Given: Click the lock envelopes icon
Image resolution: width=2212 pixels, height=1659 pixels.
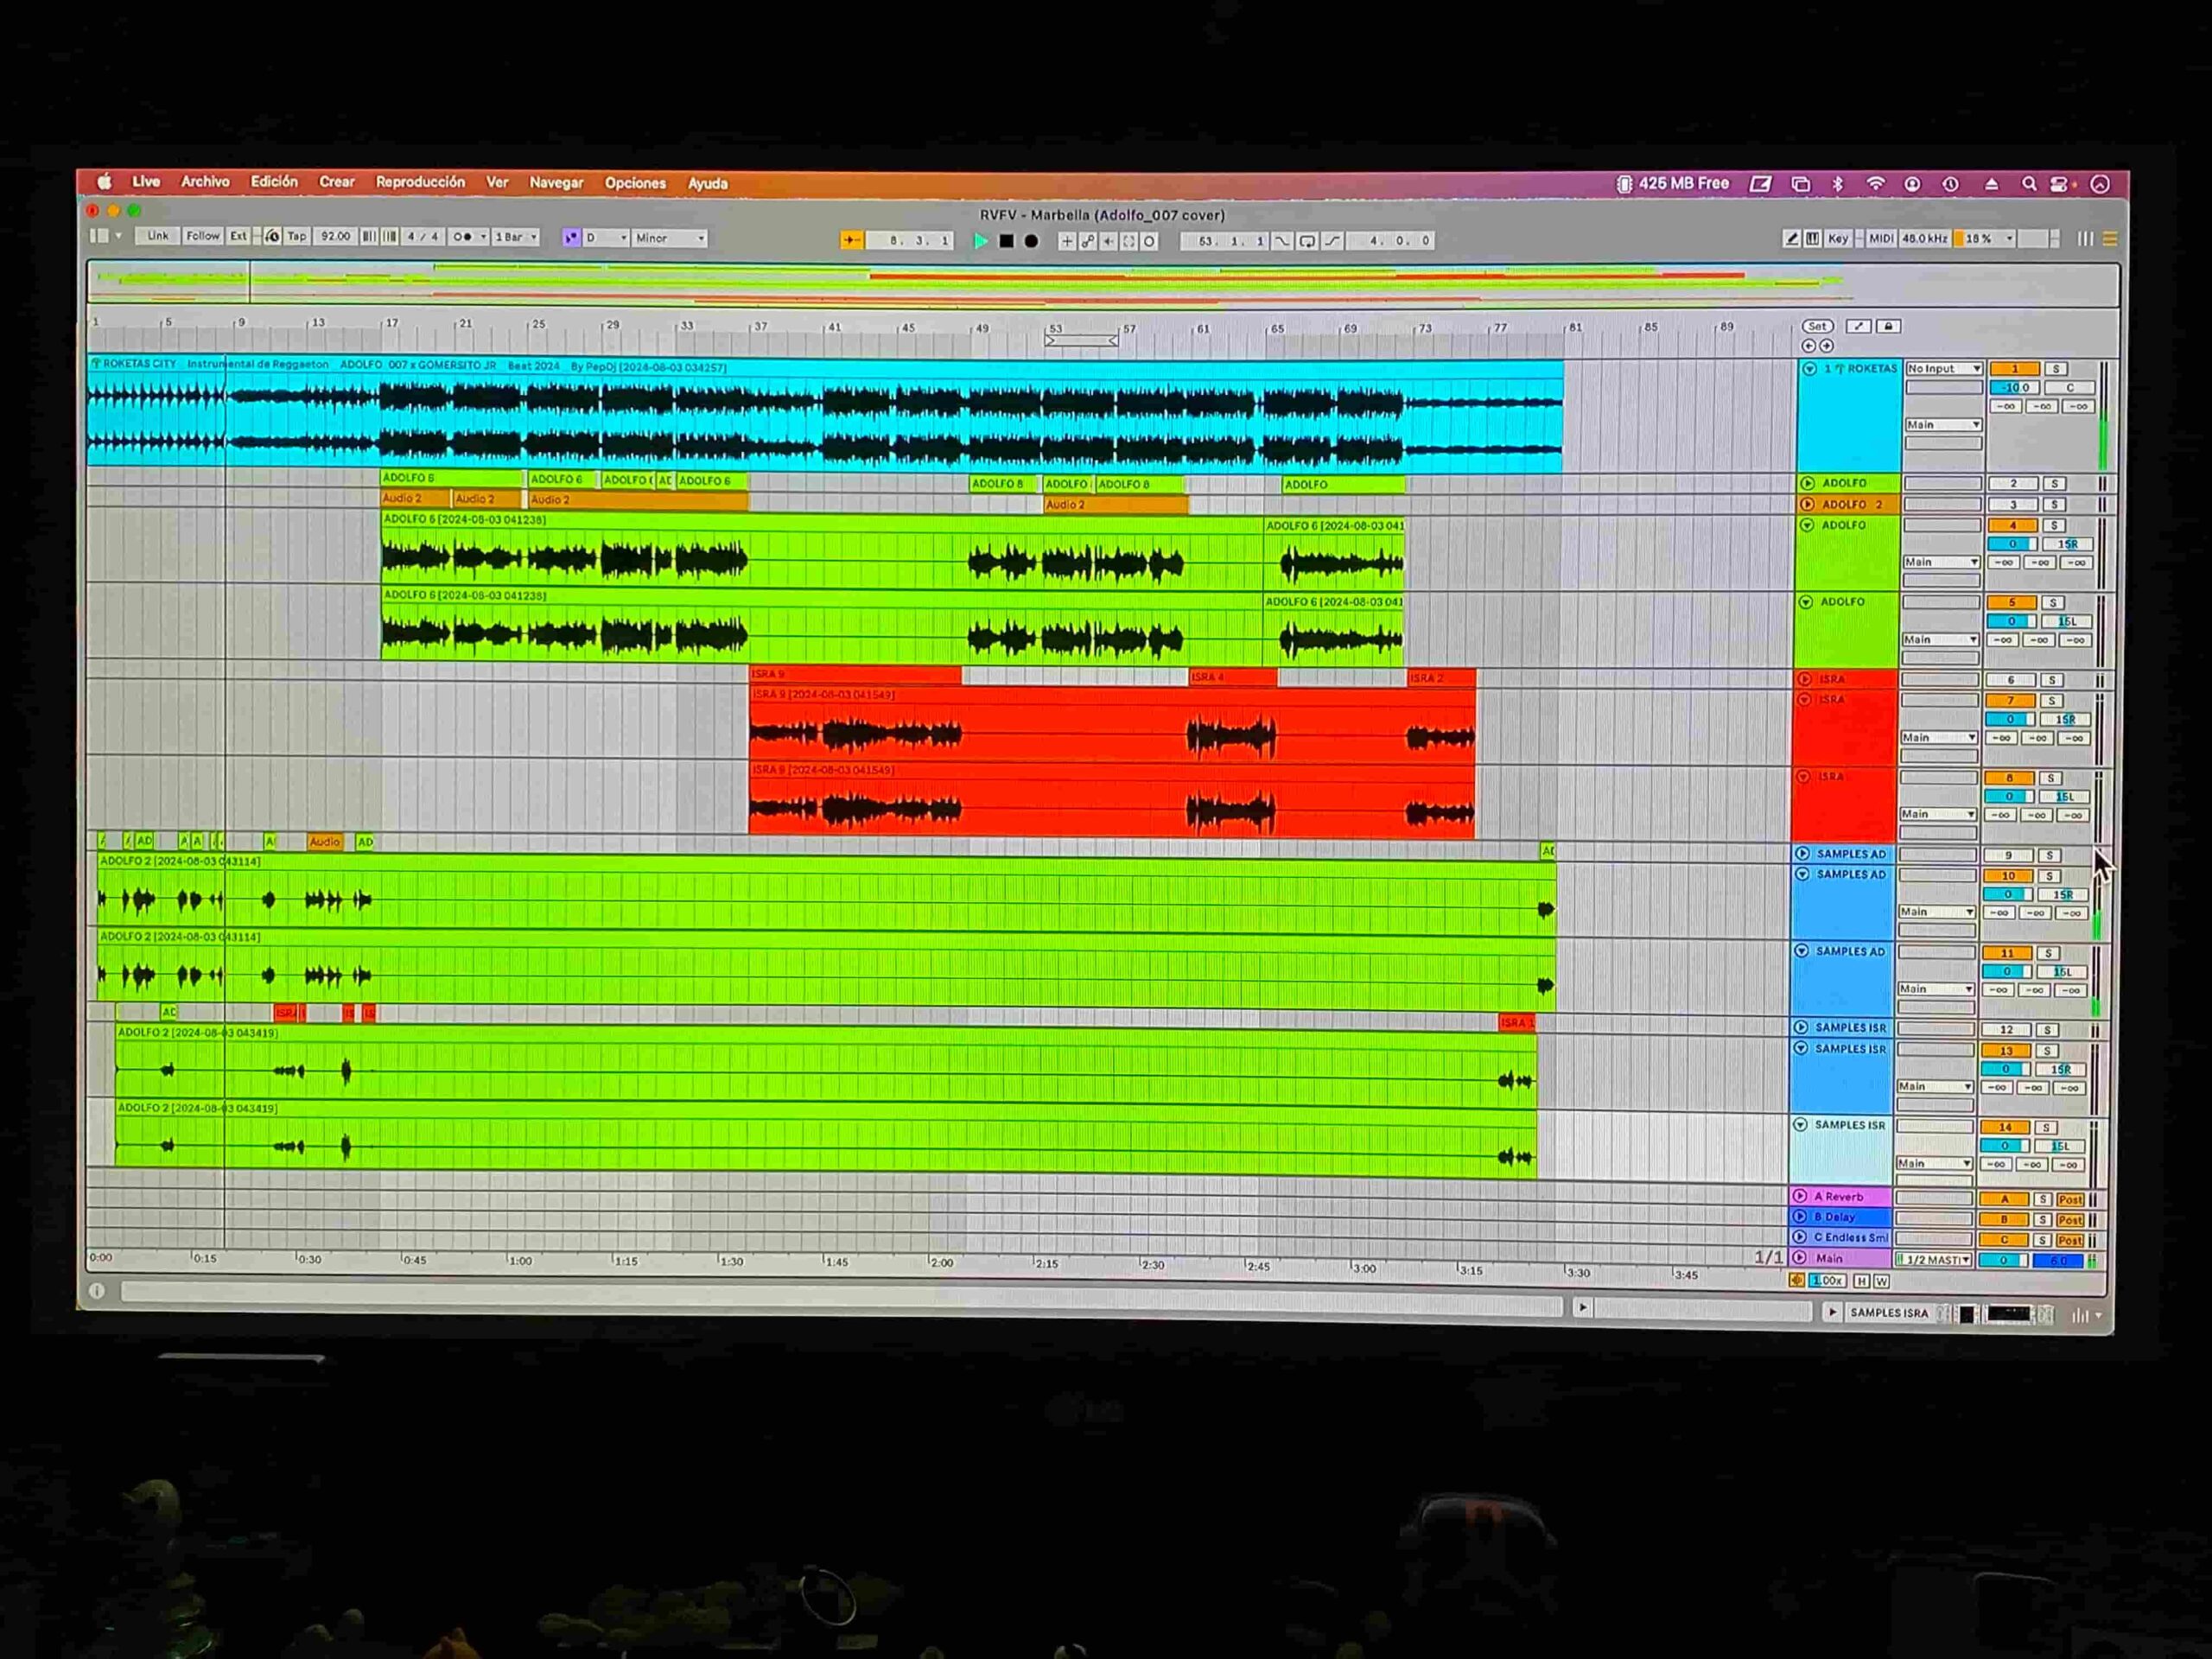Looking at the screenshot, I should point(1888,327).
